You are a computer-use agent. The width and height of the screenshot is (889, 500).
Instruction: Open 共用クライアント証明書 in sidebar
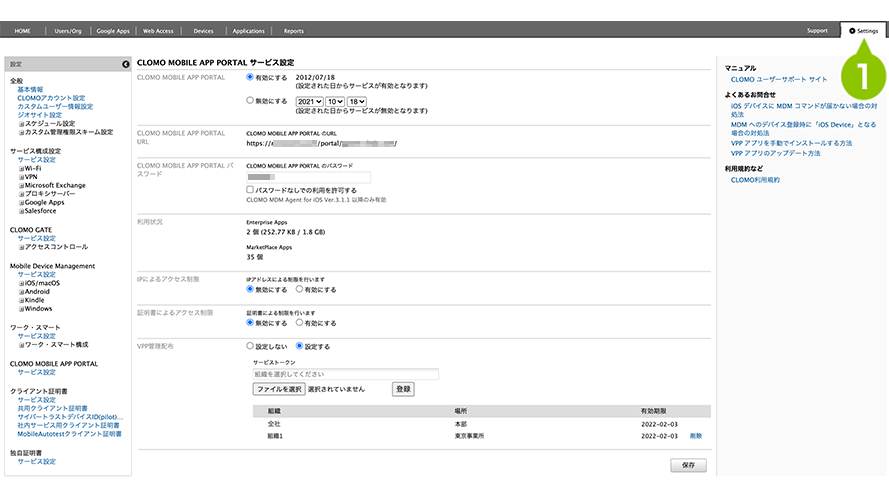tap(52, 408)
